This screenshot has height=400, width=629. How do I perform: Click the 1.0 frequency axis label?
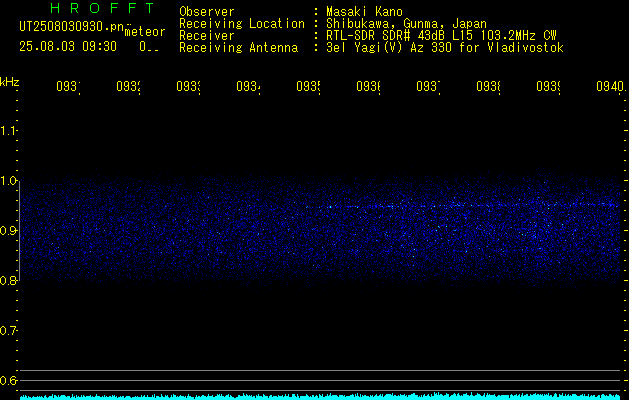pos(8,181)
